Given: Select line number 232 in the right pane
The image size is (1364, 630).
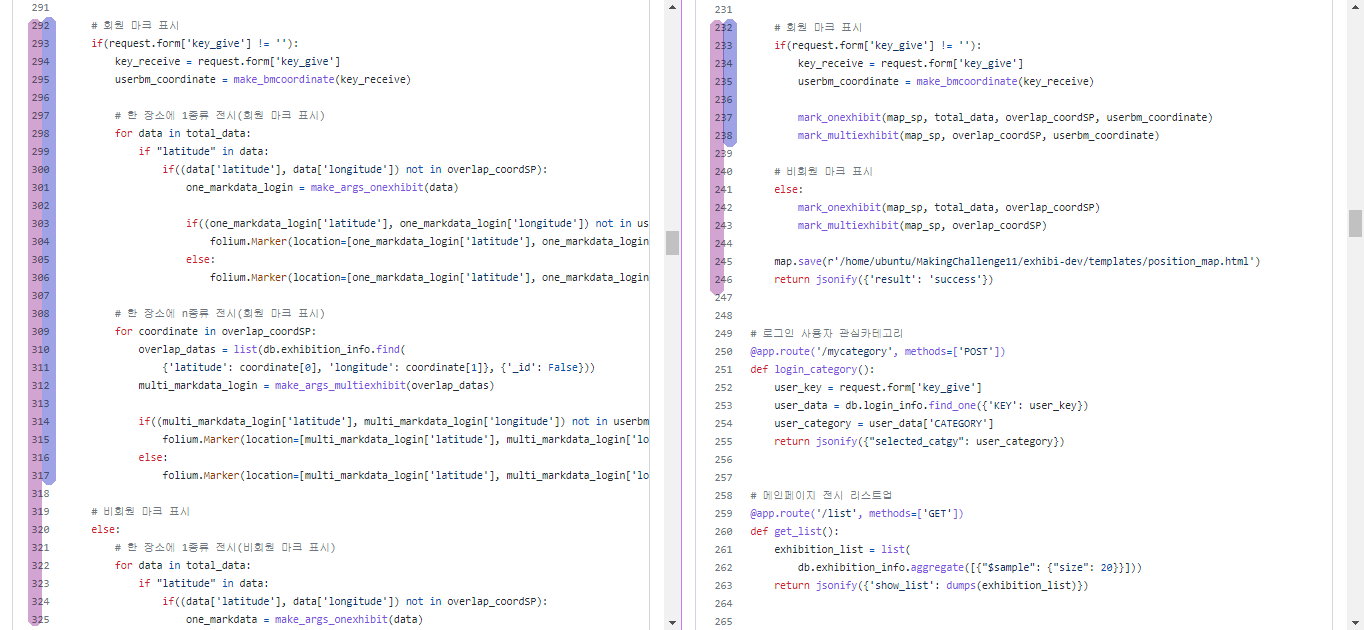Looking at the screenshot, I should coord(725,27).
